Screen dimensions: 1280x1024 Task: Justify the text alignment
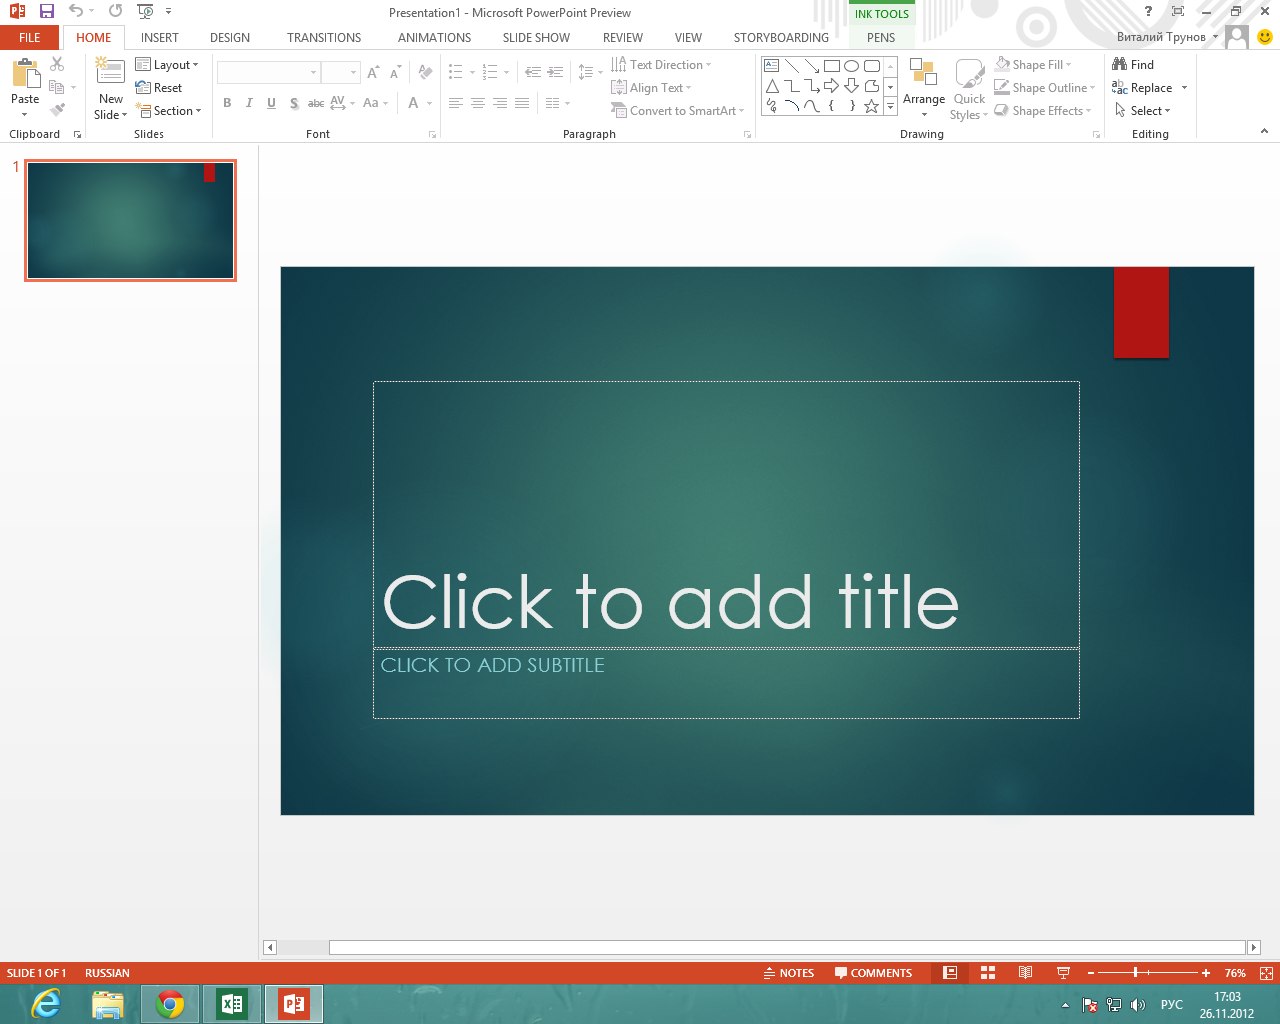[522, 103]
